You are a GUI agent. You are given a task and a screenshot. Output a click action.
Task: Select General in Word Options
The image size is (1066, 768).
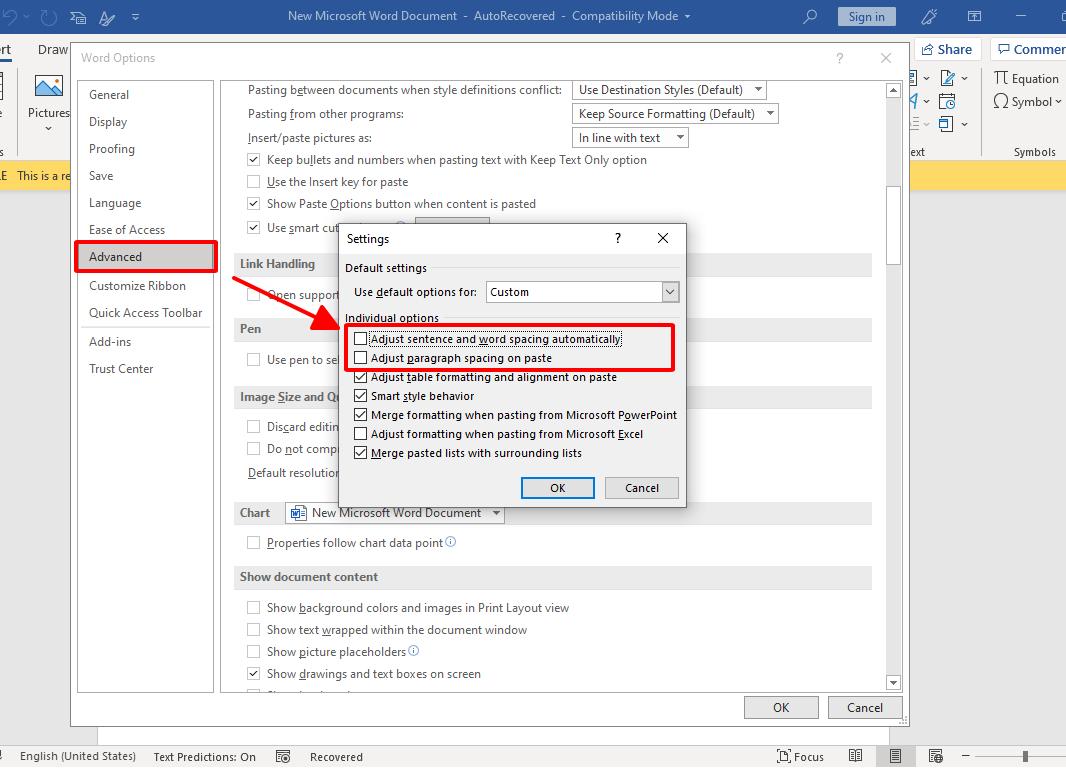click(109, 95)
